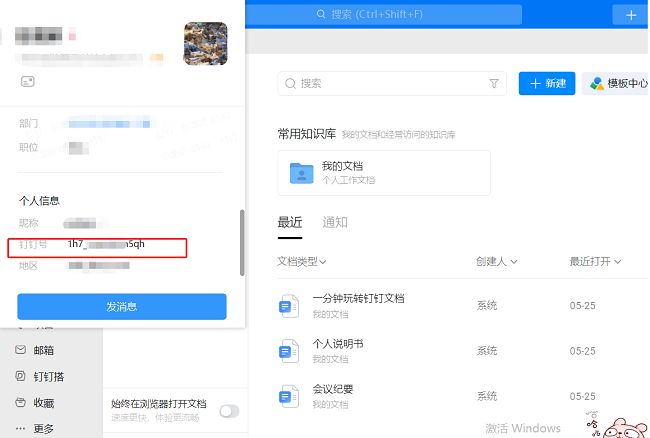Click the 新建 button
The image size is (650, 438).
click(544, 84)
